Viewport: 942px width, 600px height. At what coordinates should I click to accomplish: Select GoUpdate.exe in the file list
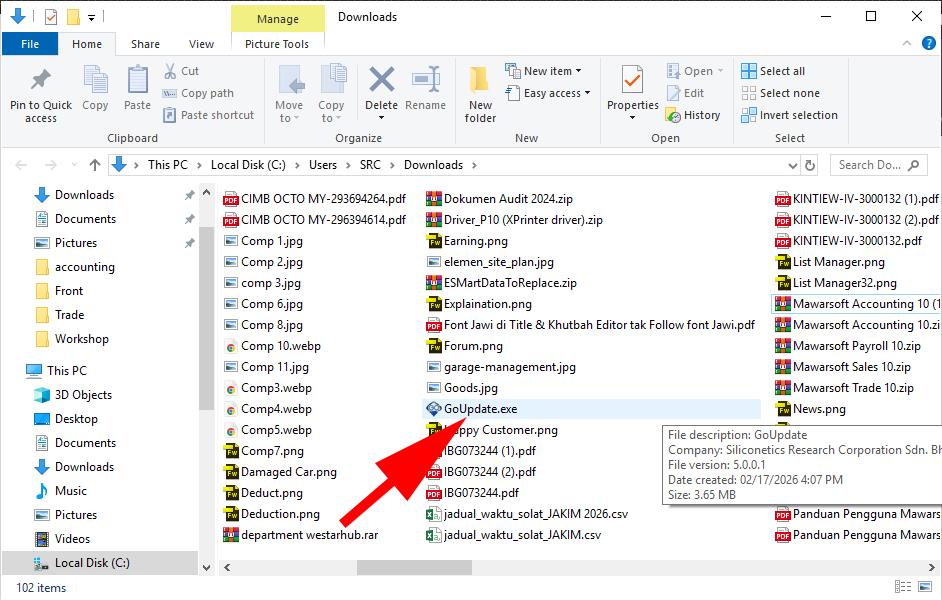480,409
